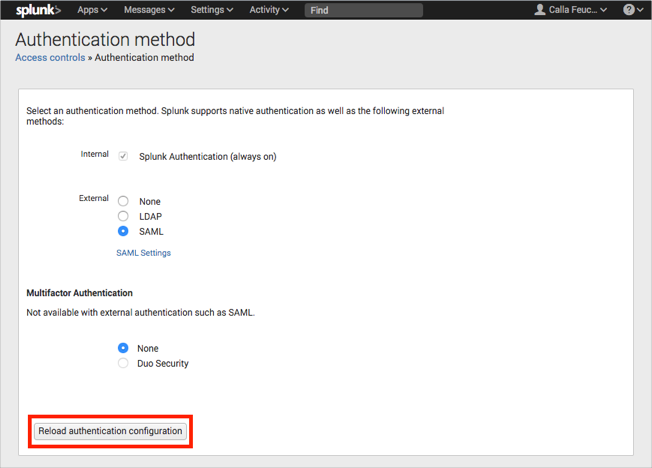Image resolution: width=652 pixels, height=468 pixels.
Task: Open the Calla Feuc... user menu
Action: [577, 10]
